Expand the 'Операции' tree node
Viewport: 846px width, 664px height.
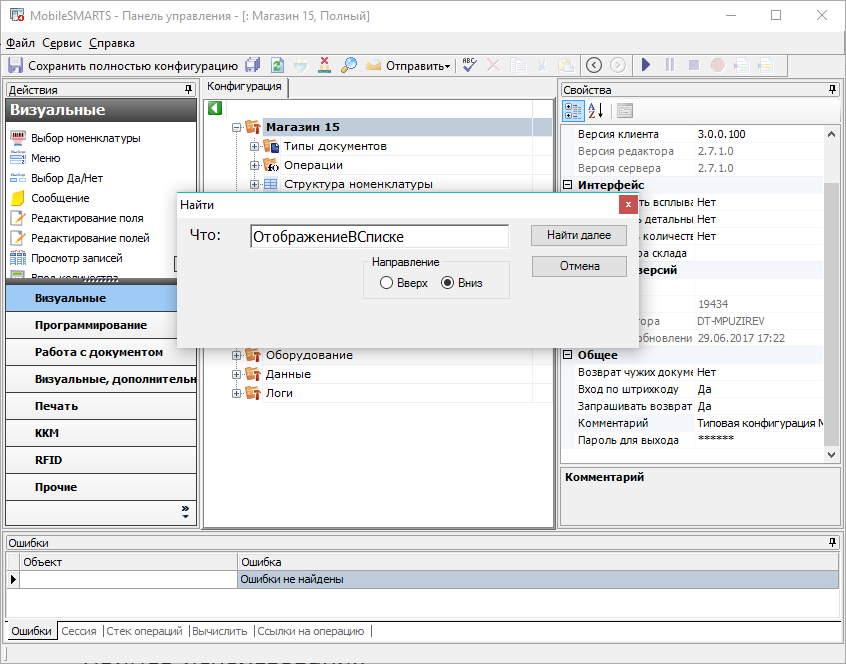(x=255, y=165)
